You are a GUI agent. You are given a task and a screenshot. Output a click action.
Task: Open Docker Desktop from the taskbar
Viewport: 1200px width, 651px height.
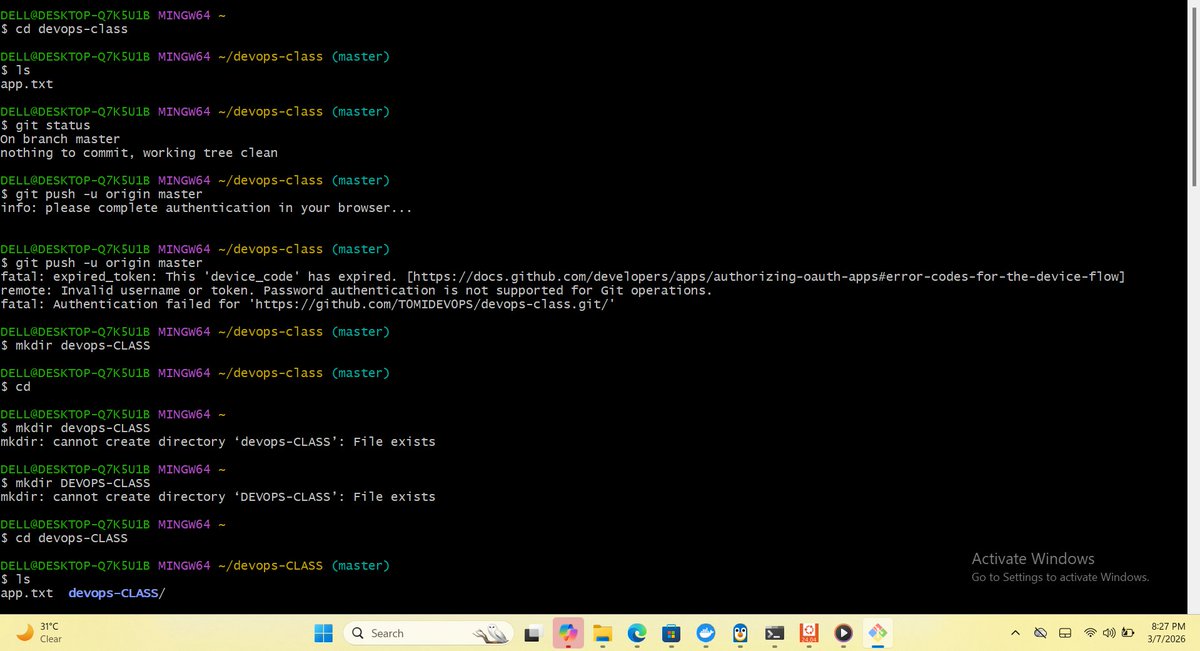(706, 633)
